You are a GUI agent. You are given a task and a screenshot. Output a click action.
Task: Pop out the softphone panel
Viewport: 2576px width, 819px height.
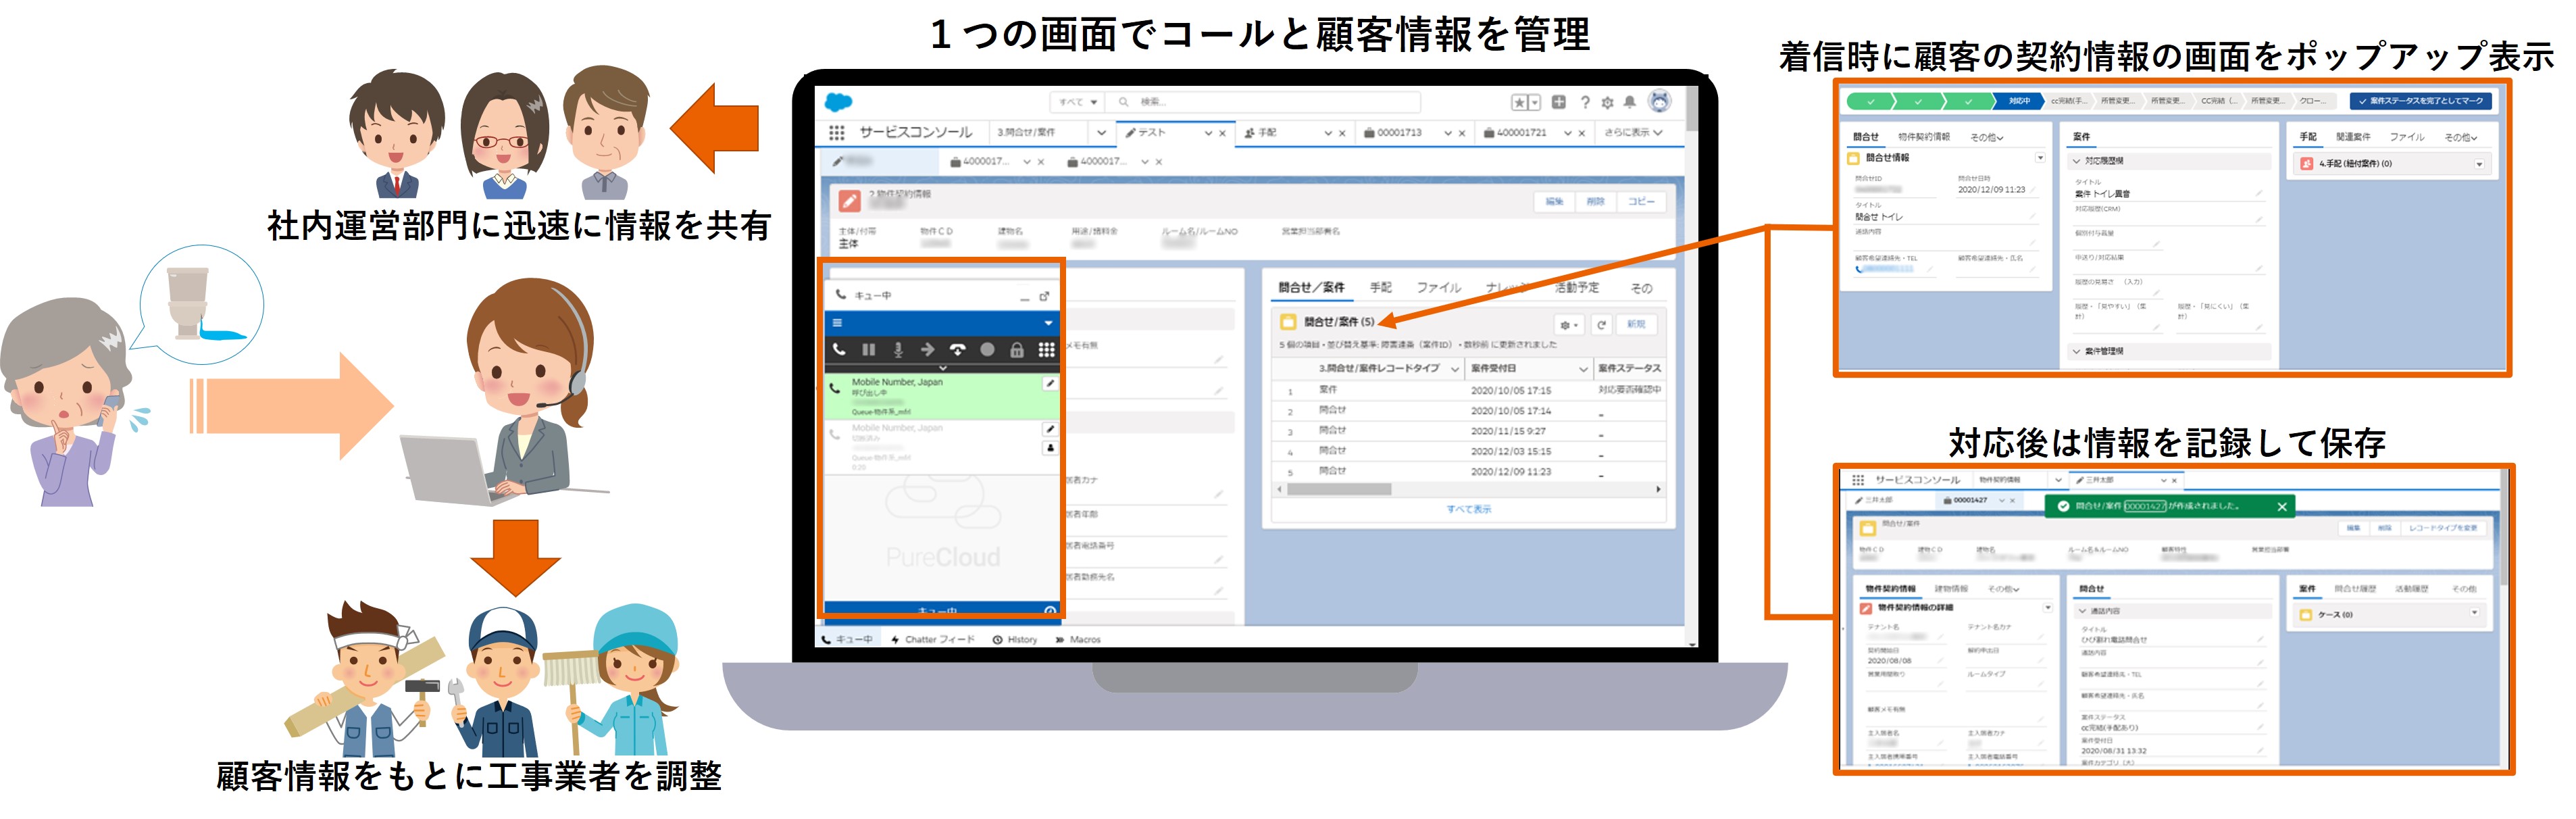[x=1044, y=296]
